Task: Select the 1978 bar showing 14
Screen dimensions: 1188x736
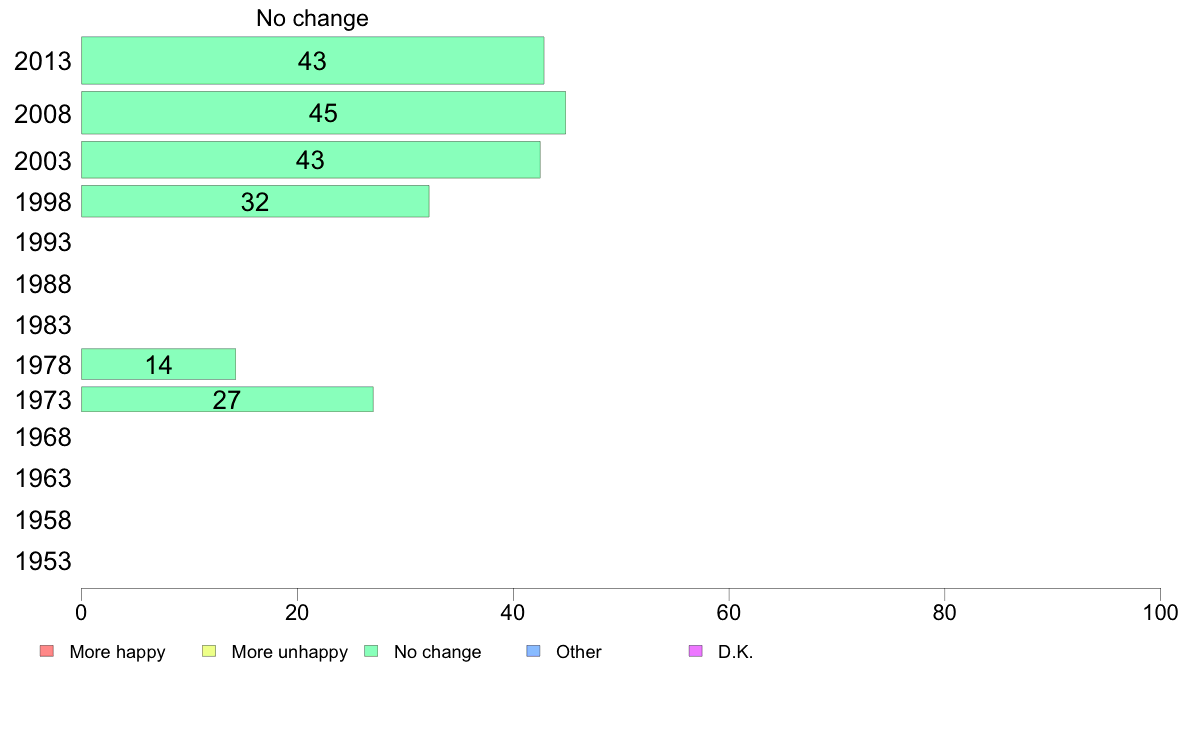Action: 158,365
